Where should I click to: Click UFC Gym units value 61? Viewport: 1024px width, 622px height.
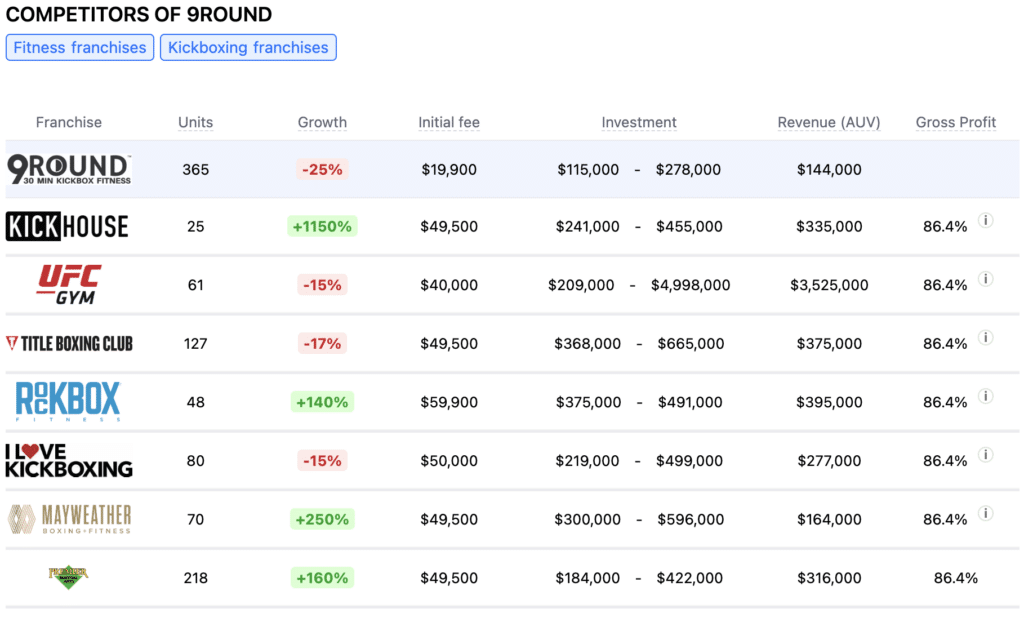[195, 285]
